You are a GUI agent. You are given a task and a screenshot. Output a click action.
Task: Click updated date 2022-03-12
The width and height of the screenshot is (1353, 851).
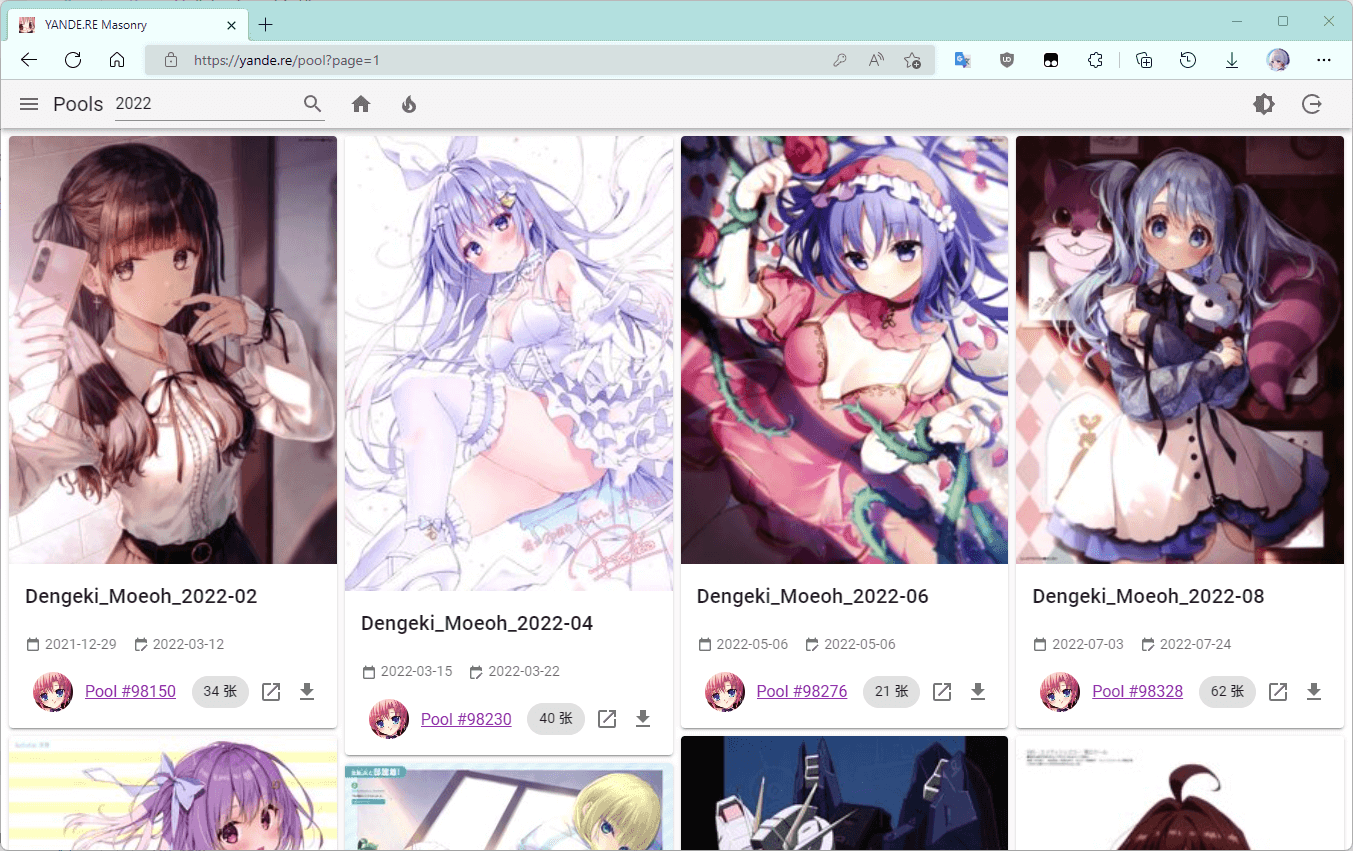[188, 644]
